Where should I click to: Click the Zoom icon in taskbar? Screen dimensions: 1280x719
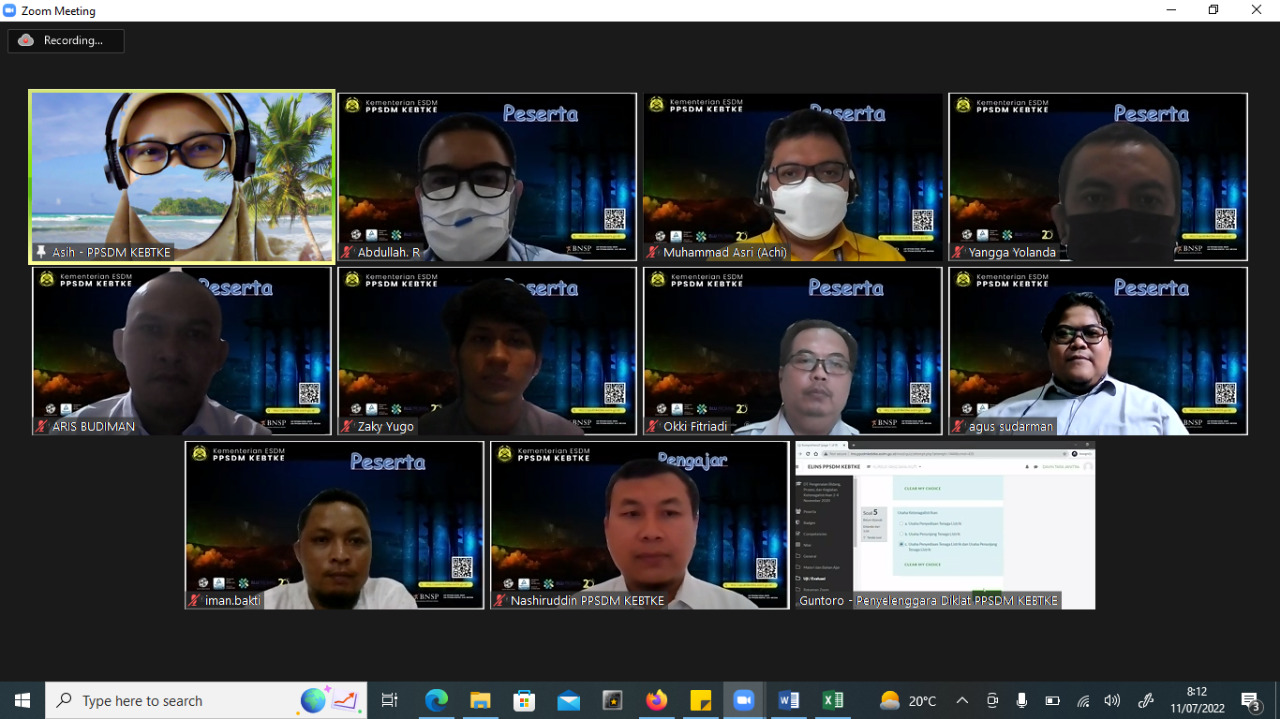743,700
